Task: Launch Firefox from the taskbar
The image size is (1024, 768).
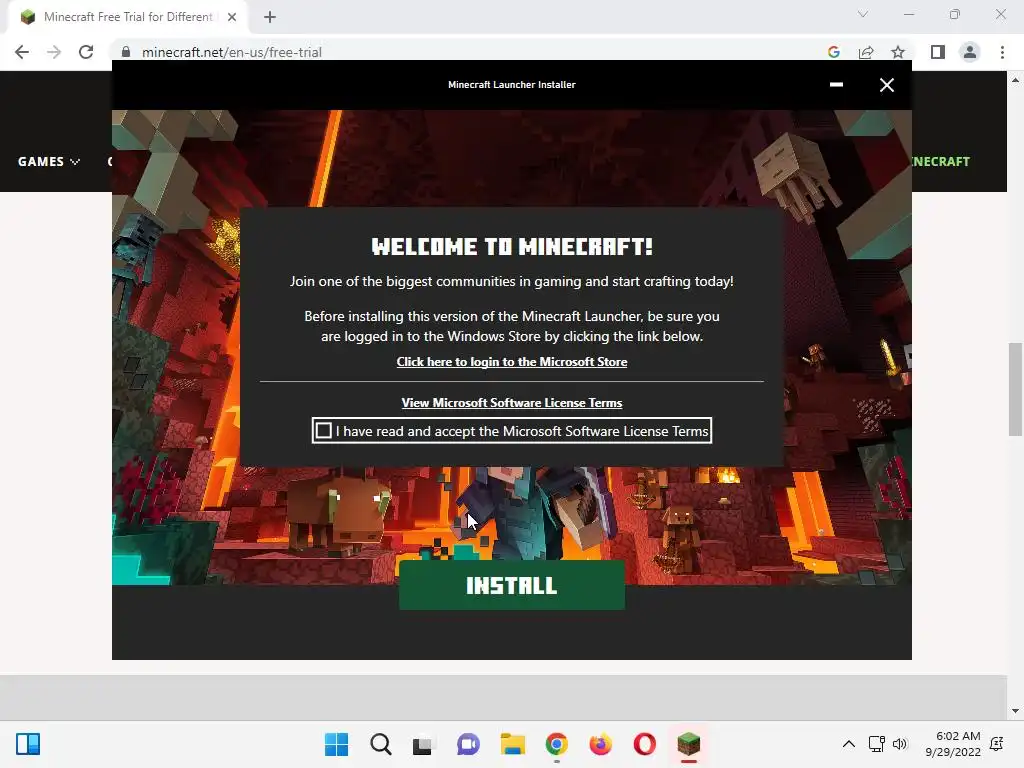Action: pos(600,744)
